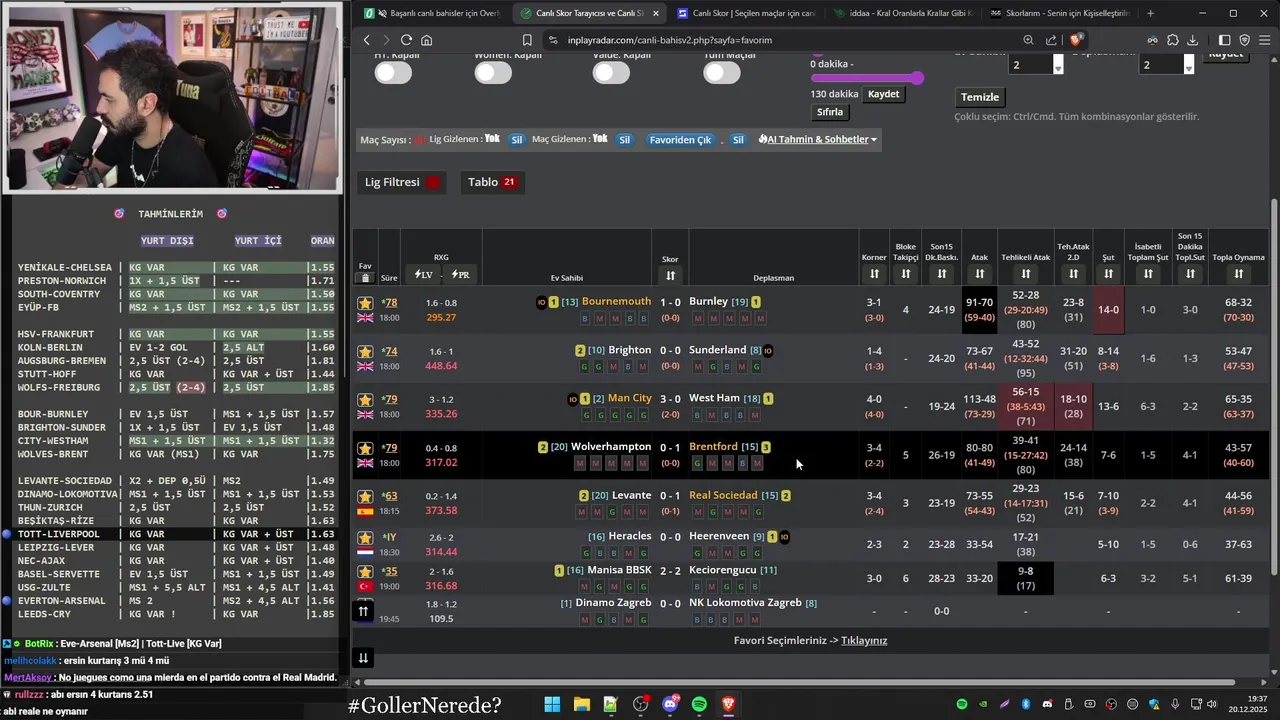The image size is (1280, 720).
Task: Toggle the Valde. Kapalı switch
Action: (611, 72)
